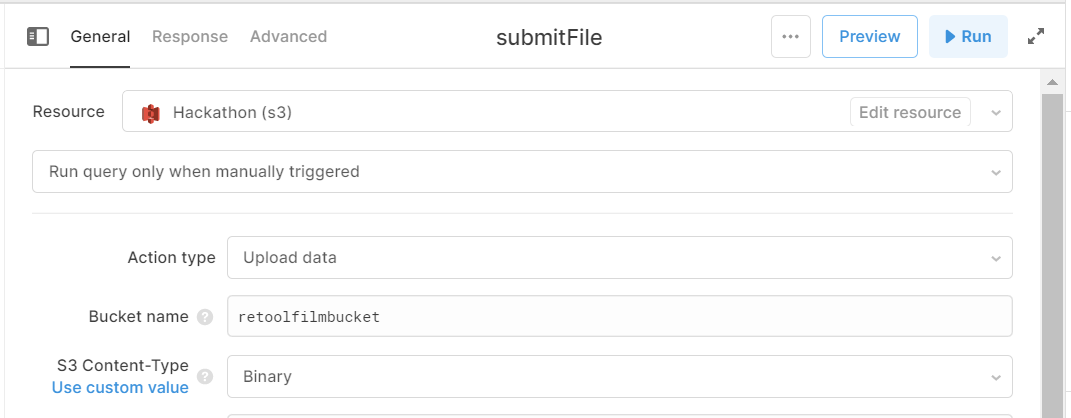The image size is (1071, 418).
Task: Click the S3 resource icon next to Hackathon
Action: (150, 113)
